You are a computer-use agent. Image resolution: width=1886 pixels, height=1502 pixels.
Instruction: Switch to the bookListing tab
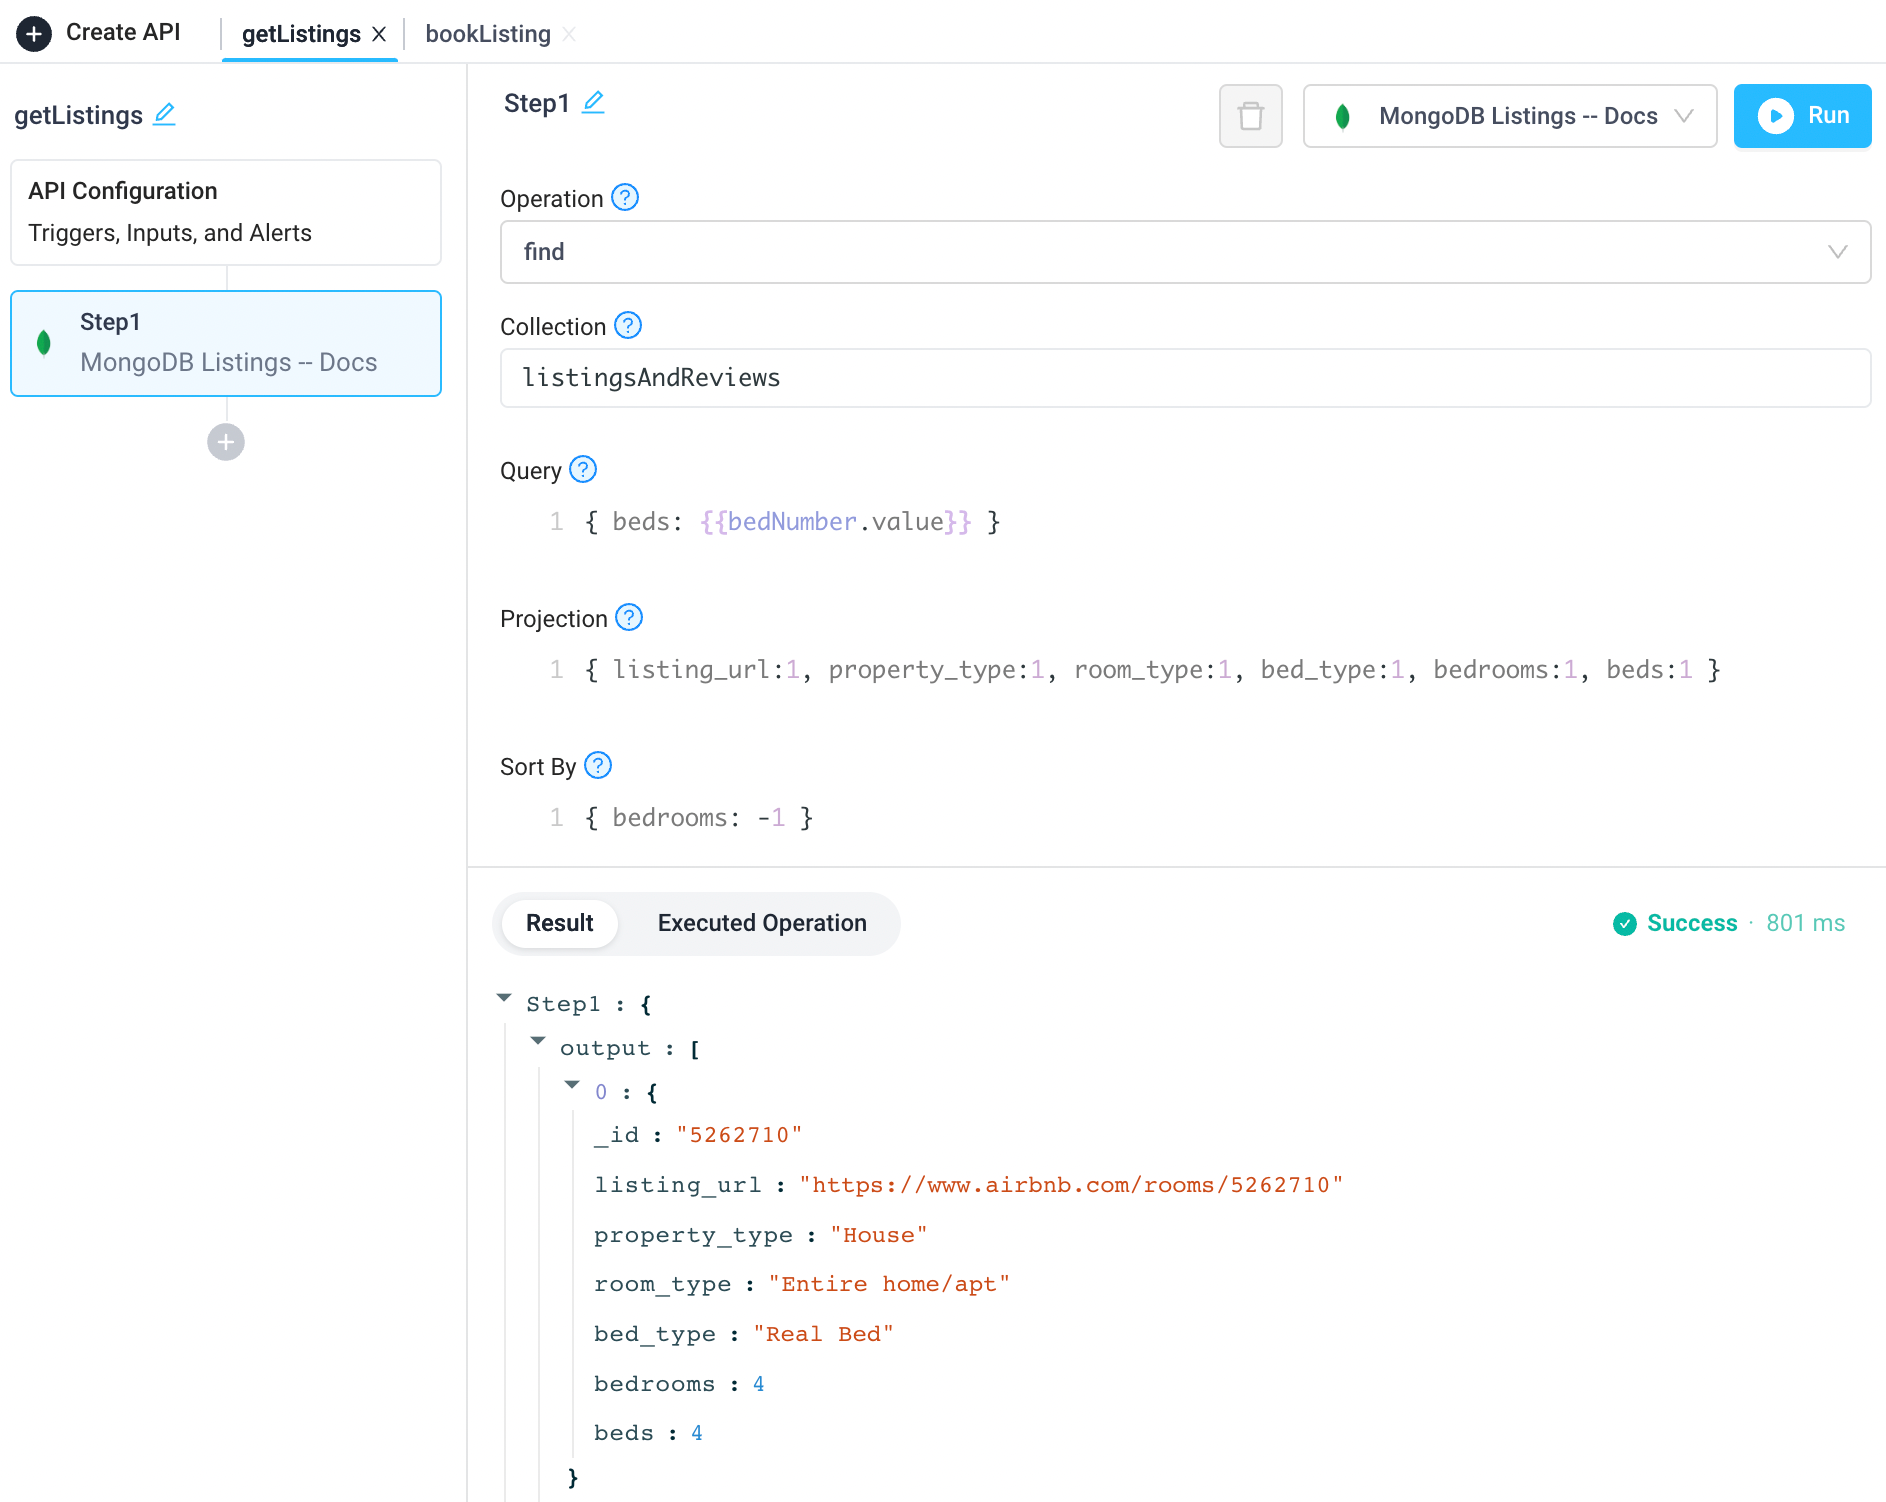487,33
